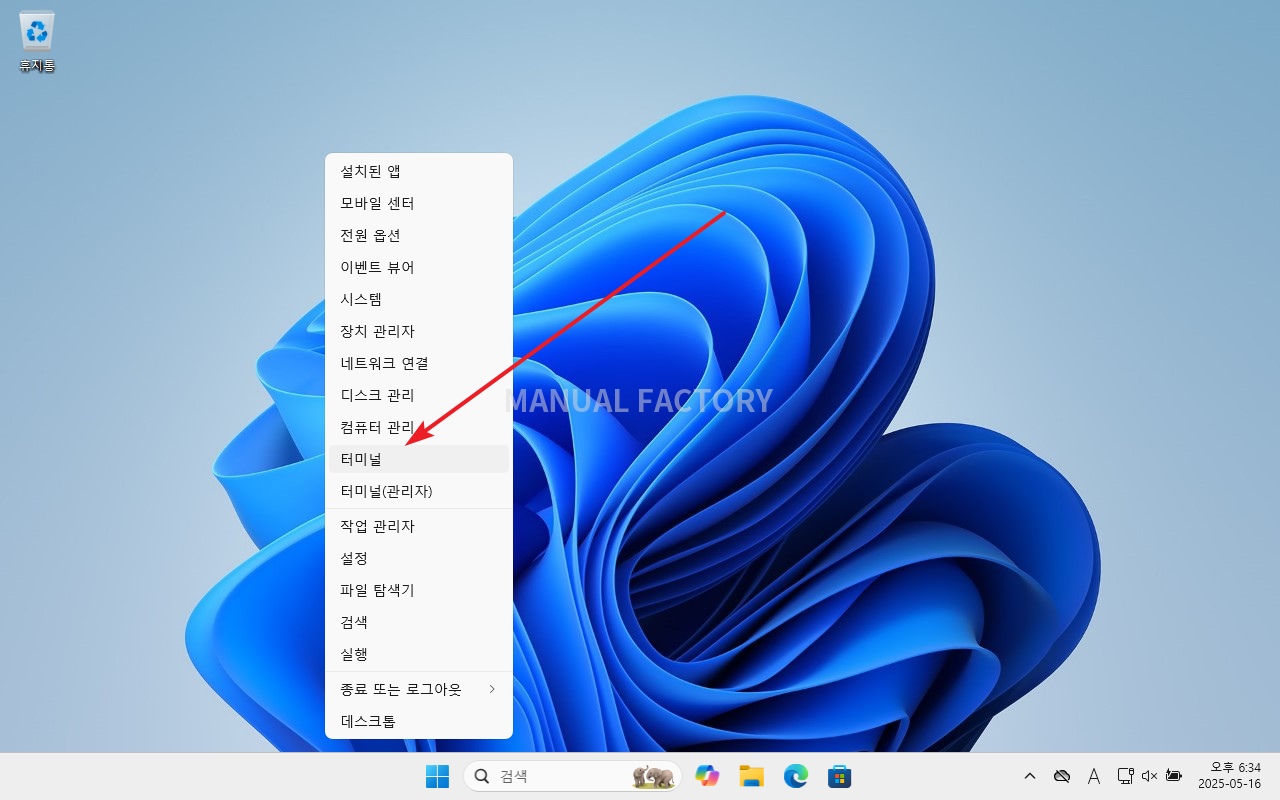Click the Windows Start button
The width and height of the screenshot is (1280, 800).
[437, 776]
